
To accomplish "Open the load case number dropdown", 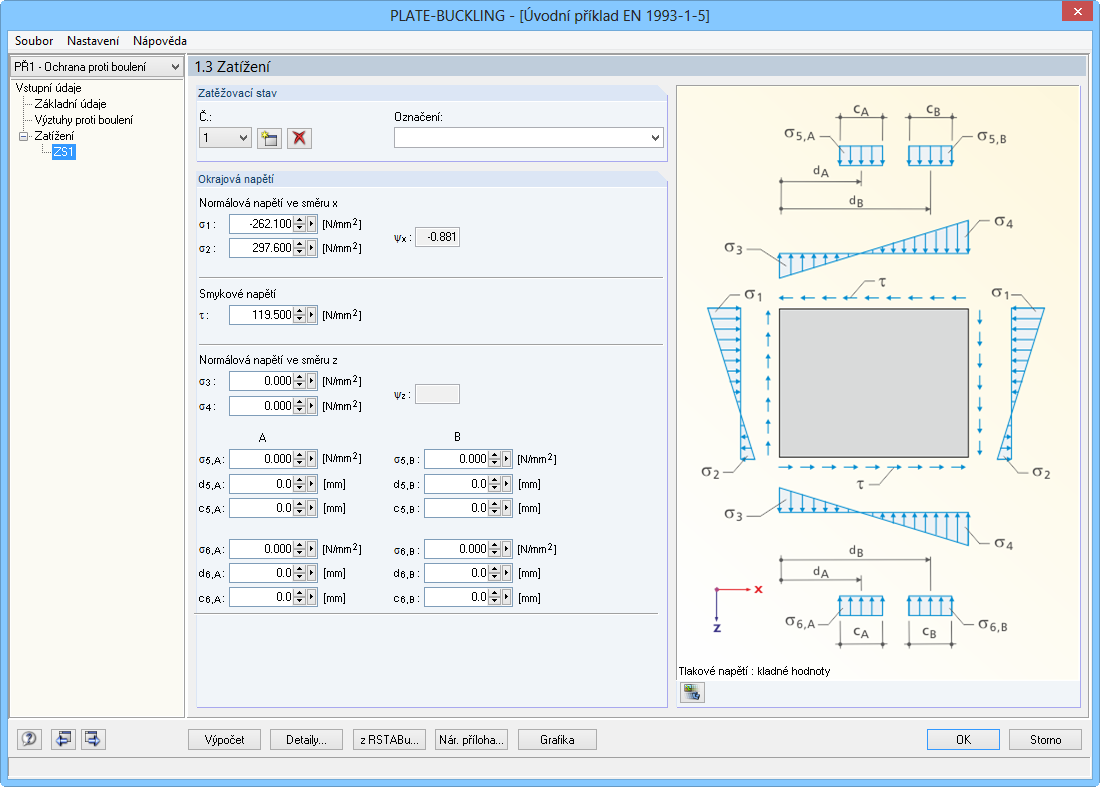I will [x=243, y=138].
